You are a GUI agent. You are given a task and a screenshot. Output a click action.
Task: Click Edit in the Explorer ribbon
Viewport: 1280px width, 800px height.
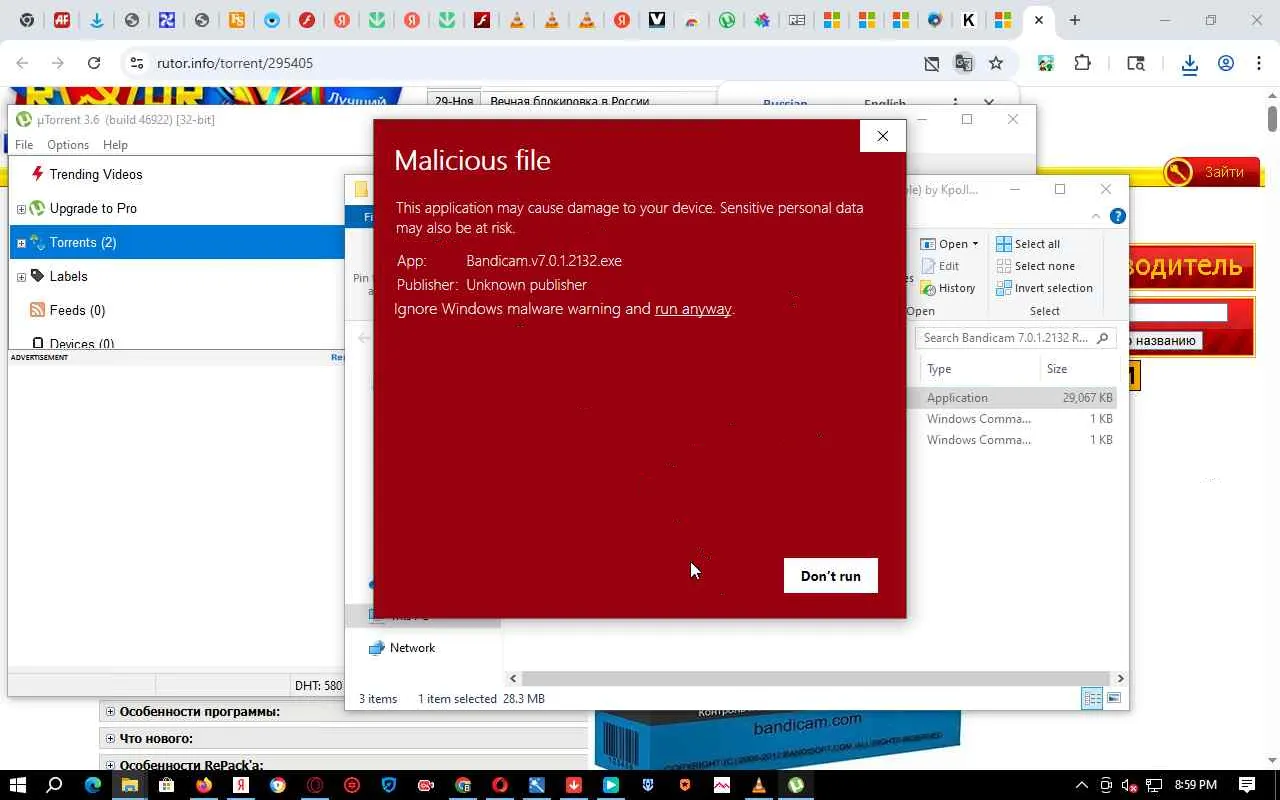click(940, 266)
